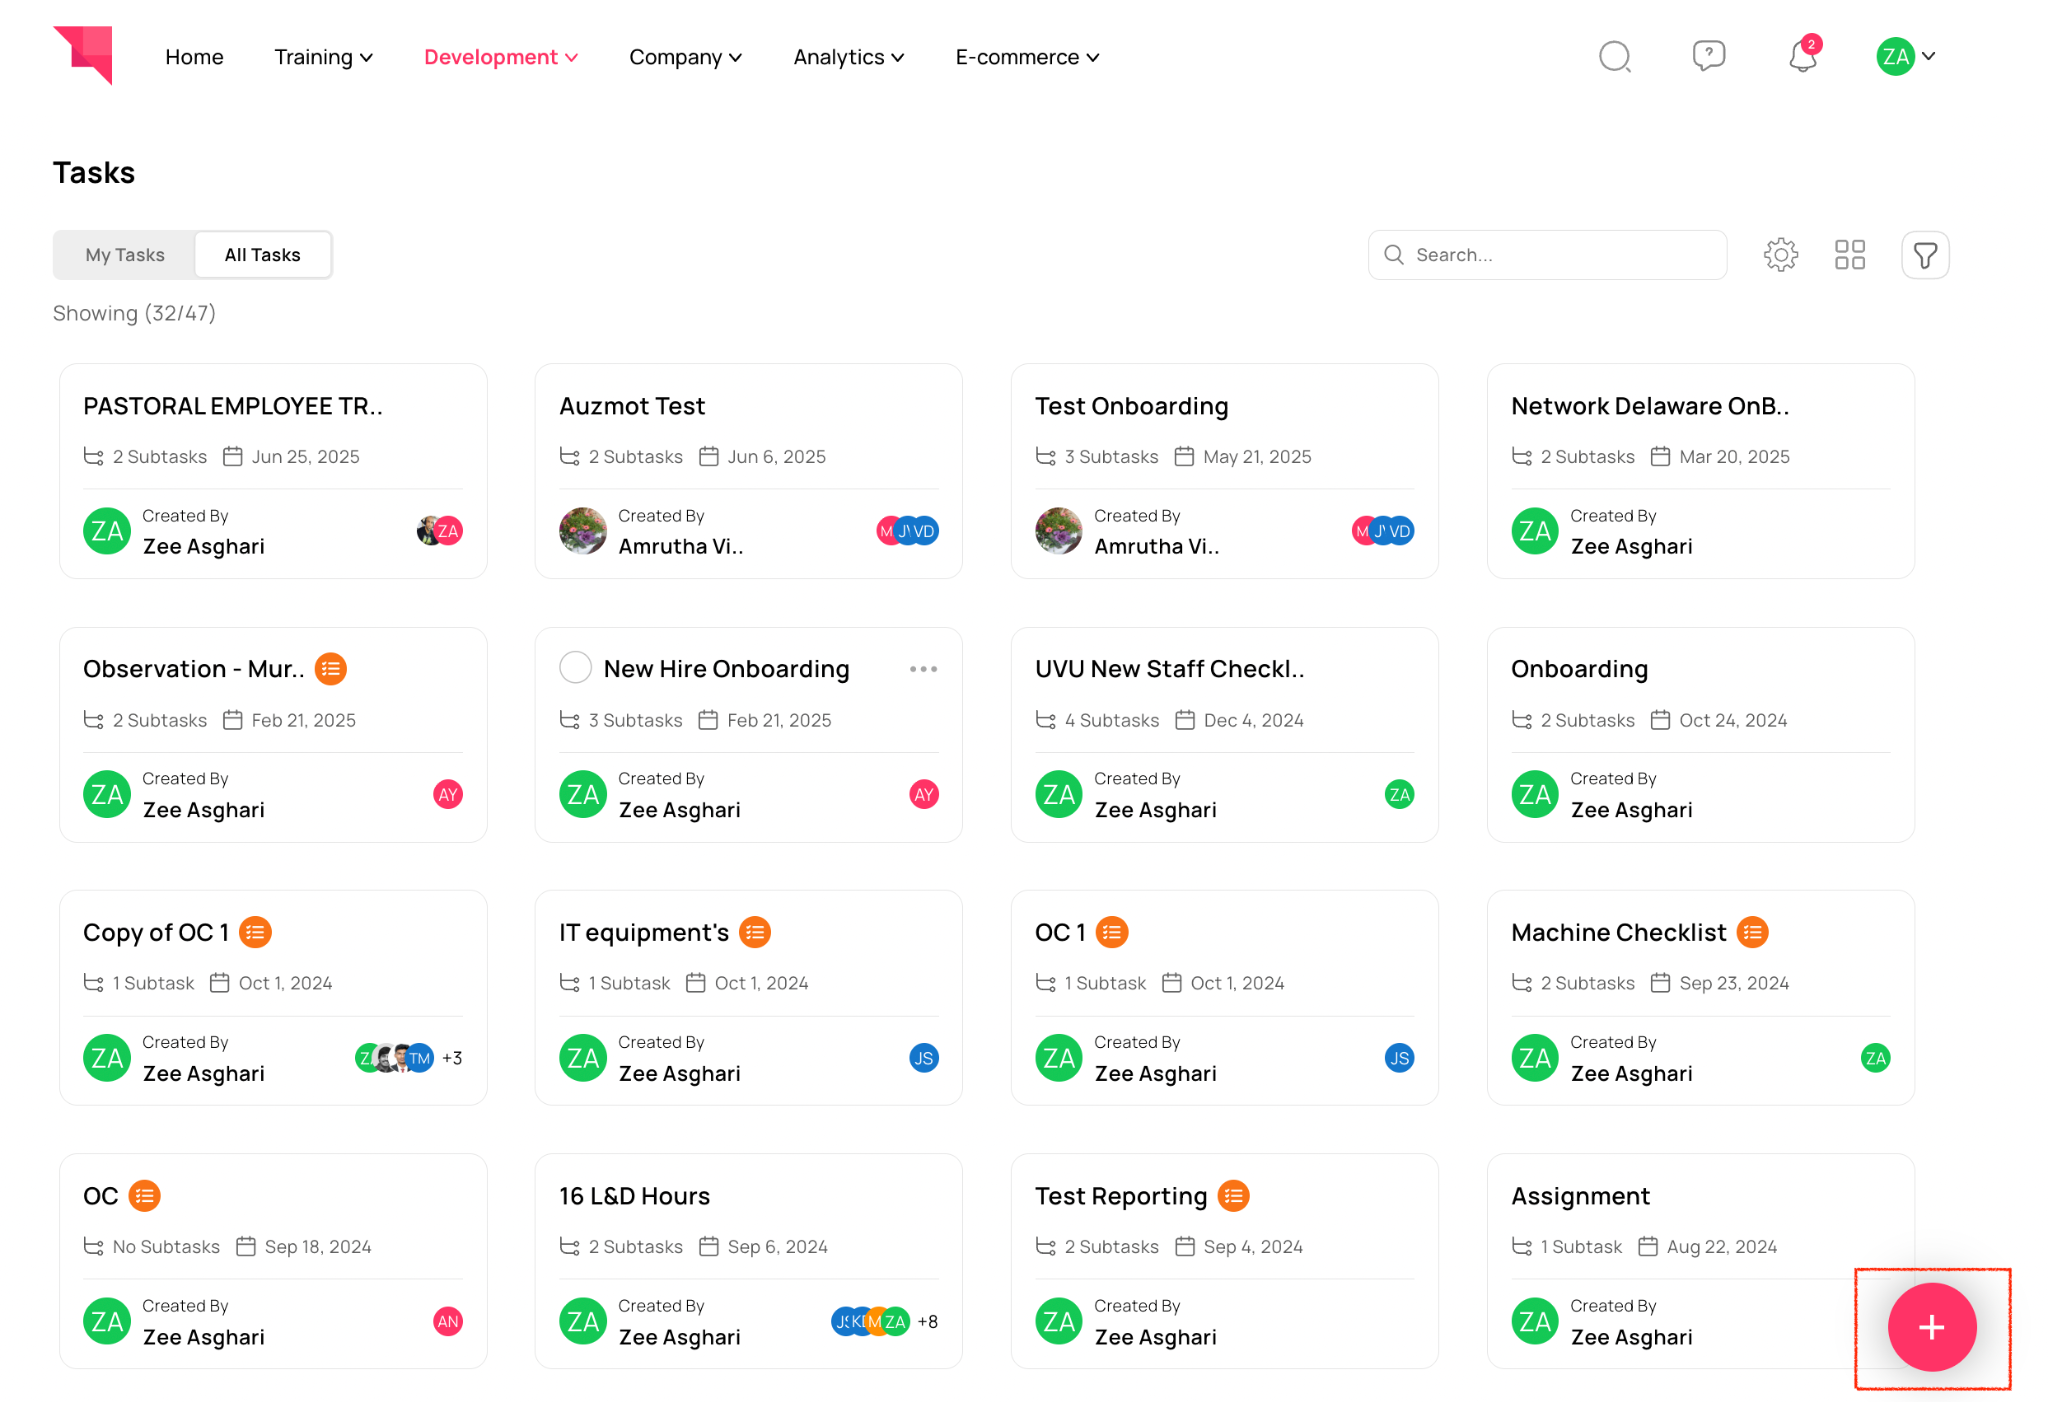2048x1402 pixels.
Task: Open the E-commerce menu
Action: [x=1026, y=57]
